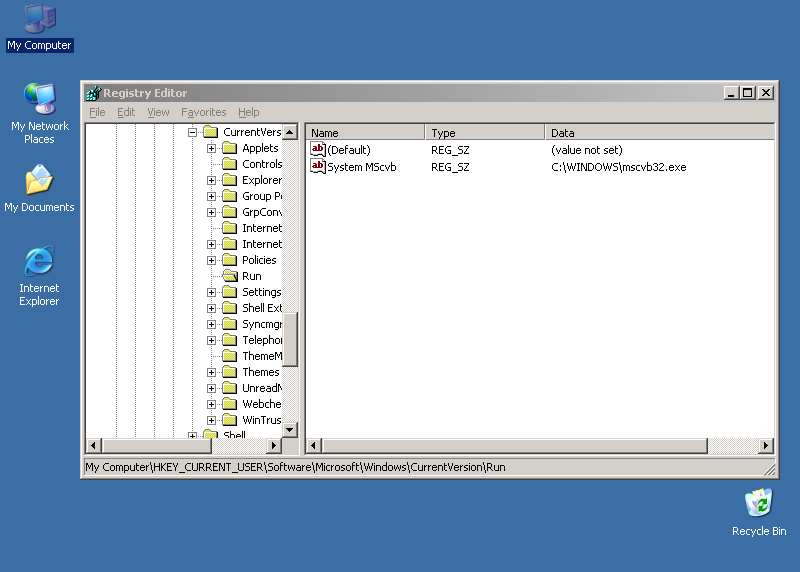Screen dimensions: 800x572
Task: Select the Recycle Bin icon
Action: [x=758, y=504]
